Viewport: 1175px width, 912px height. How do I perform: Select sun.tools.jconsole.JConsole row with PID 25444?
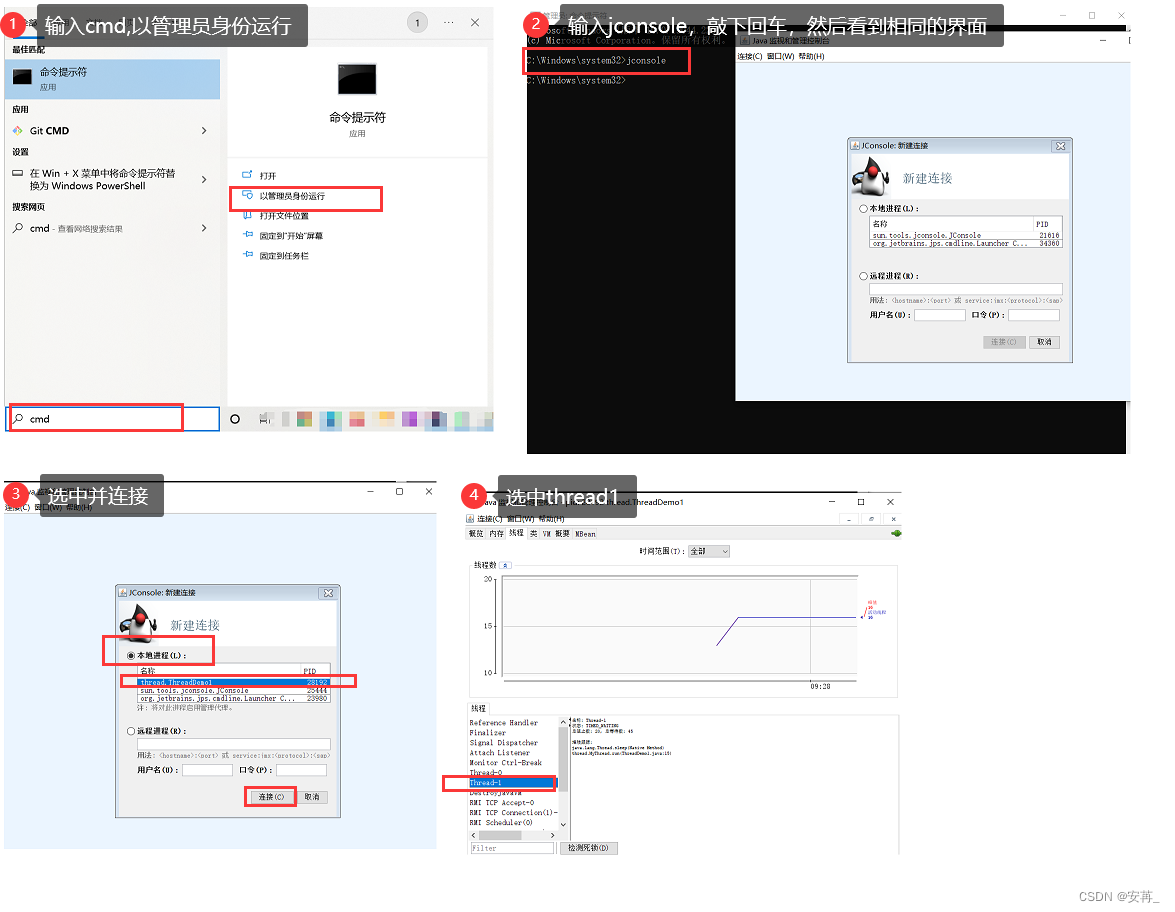[234, 690]
